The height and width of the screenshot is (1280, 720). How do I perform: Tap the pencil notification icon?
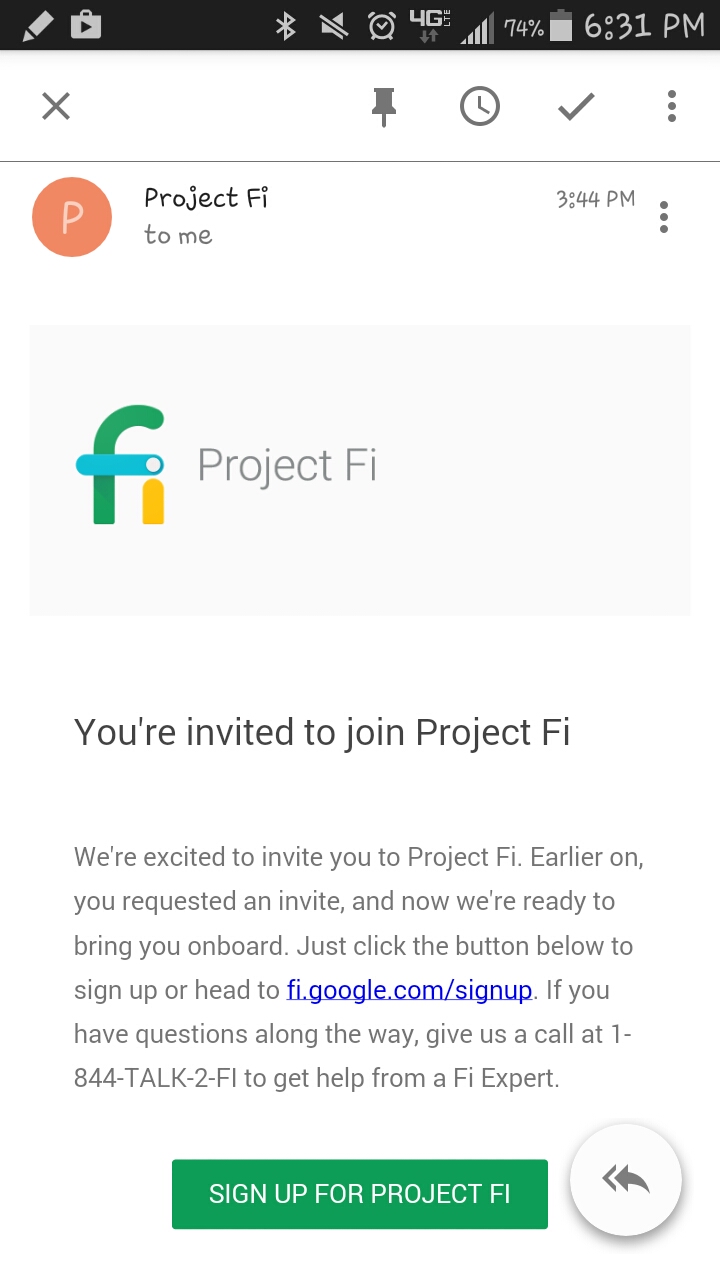click(37, 25)
